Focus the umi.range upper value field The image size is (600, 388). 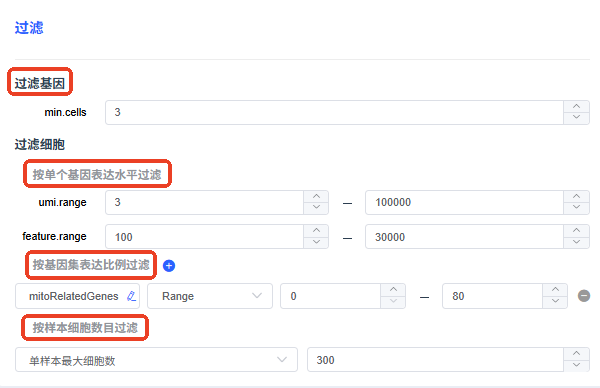[x=464, y=202]
